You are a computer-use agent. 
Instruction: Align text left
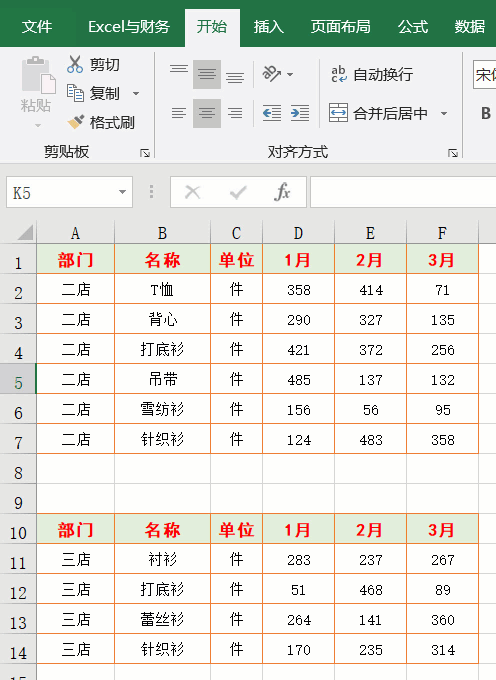pos(179,113)
